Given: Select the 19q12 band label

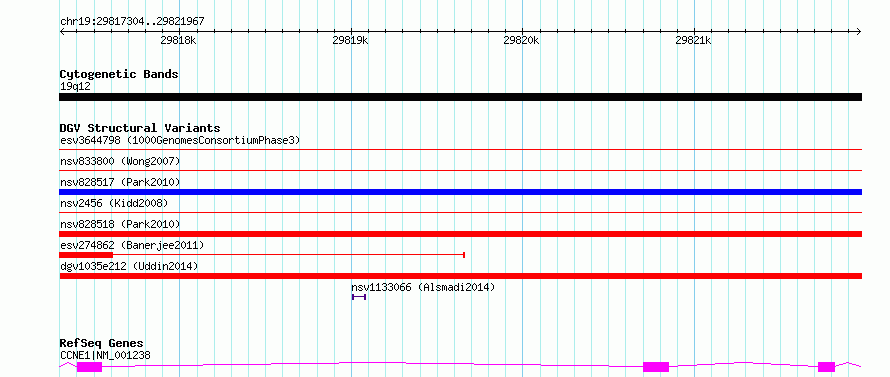Looking at the screenshot, I should (x=75, y=87).
